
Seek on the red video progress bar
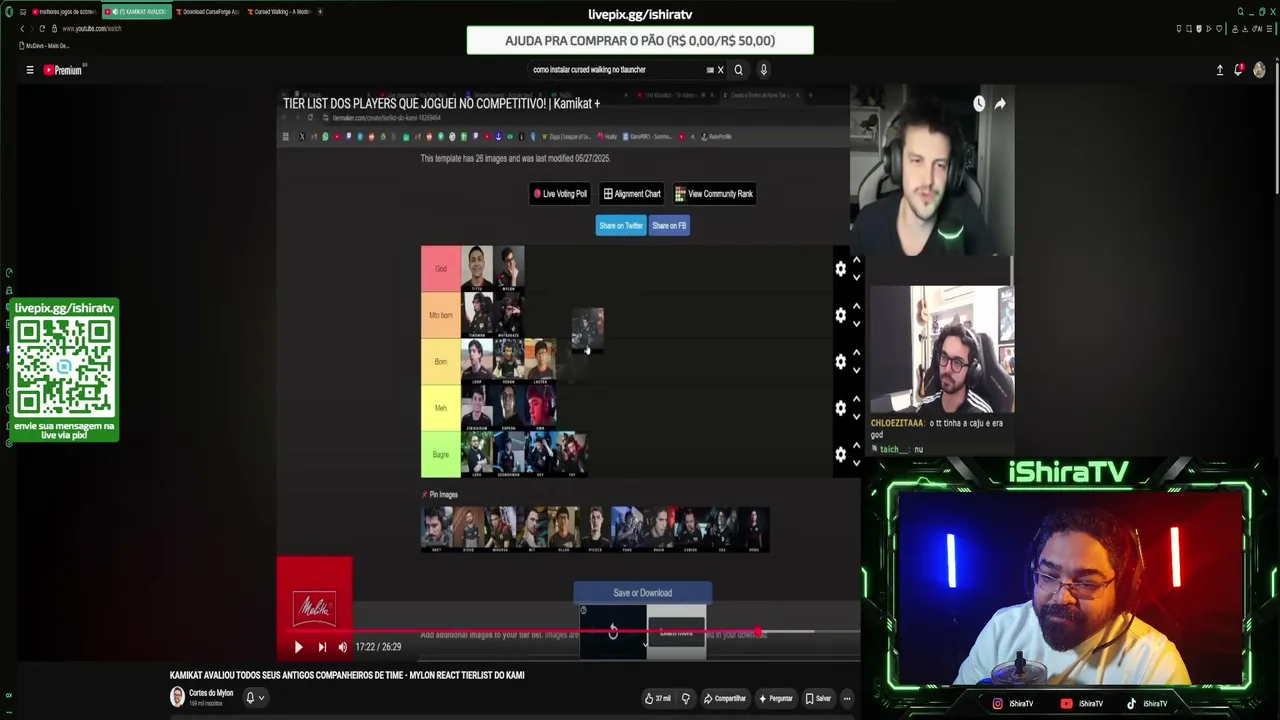pos(568,631)
